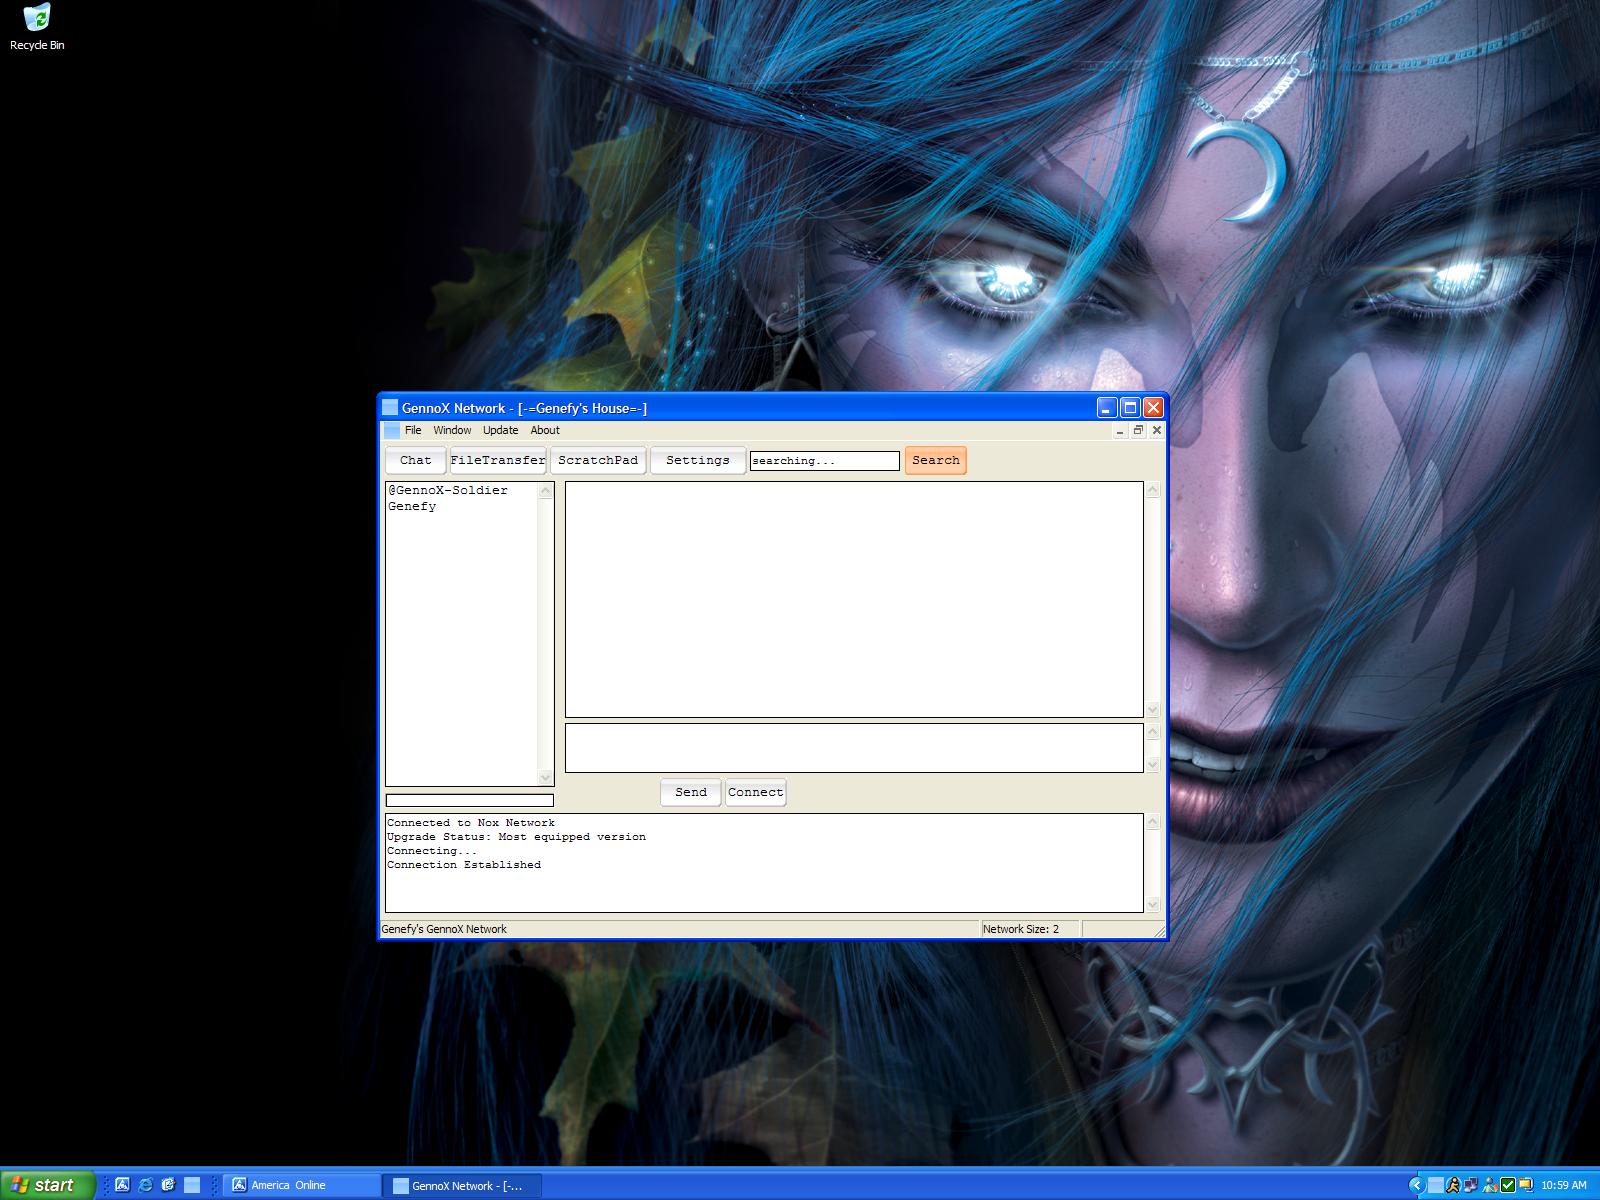Viewport: 1600px width, 1200px height.
Task: Expand hidden system tray icons
Action: point(1416,1185)
